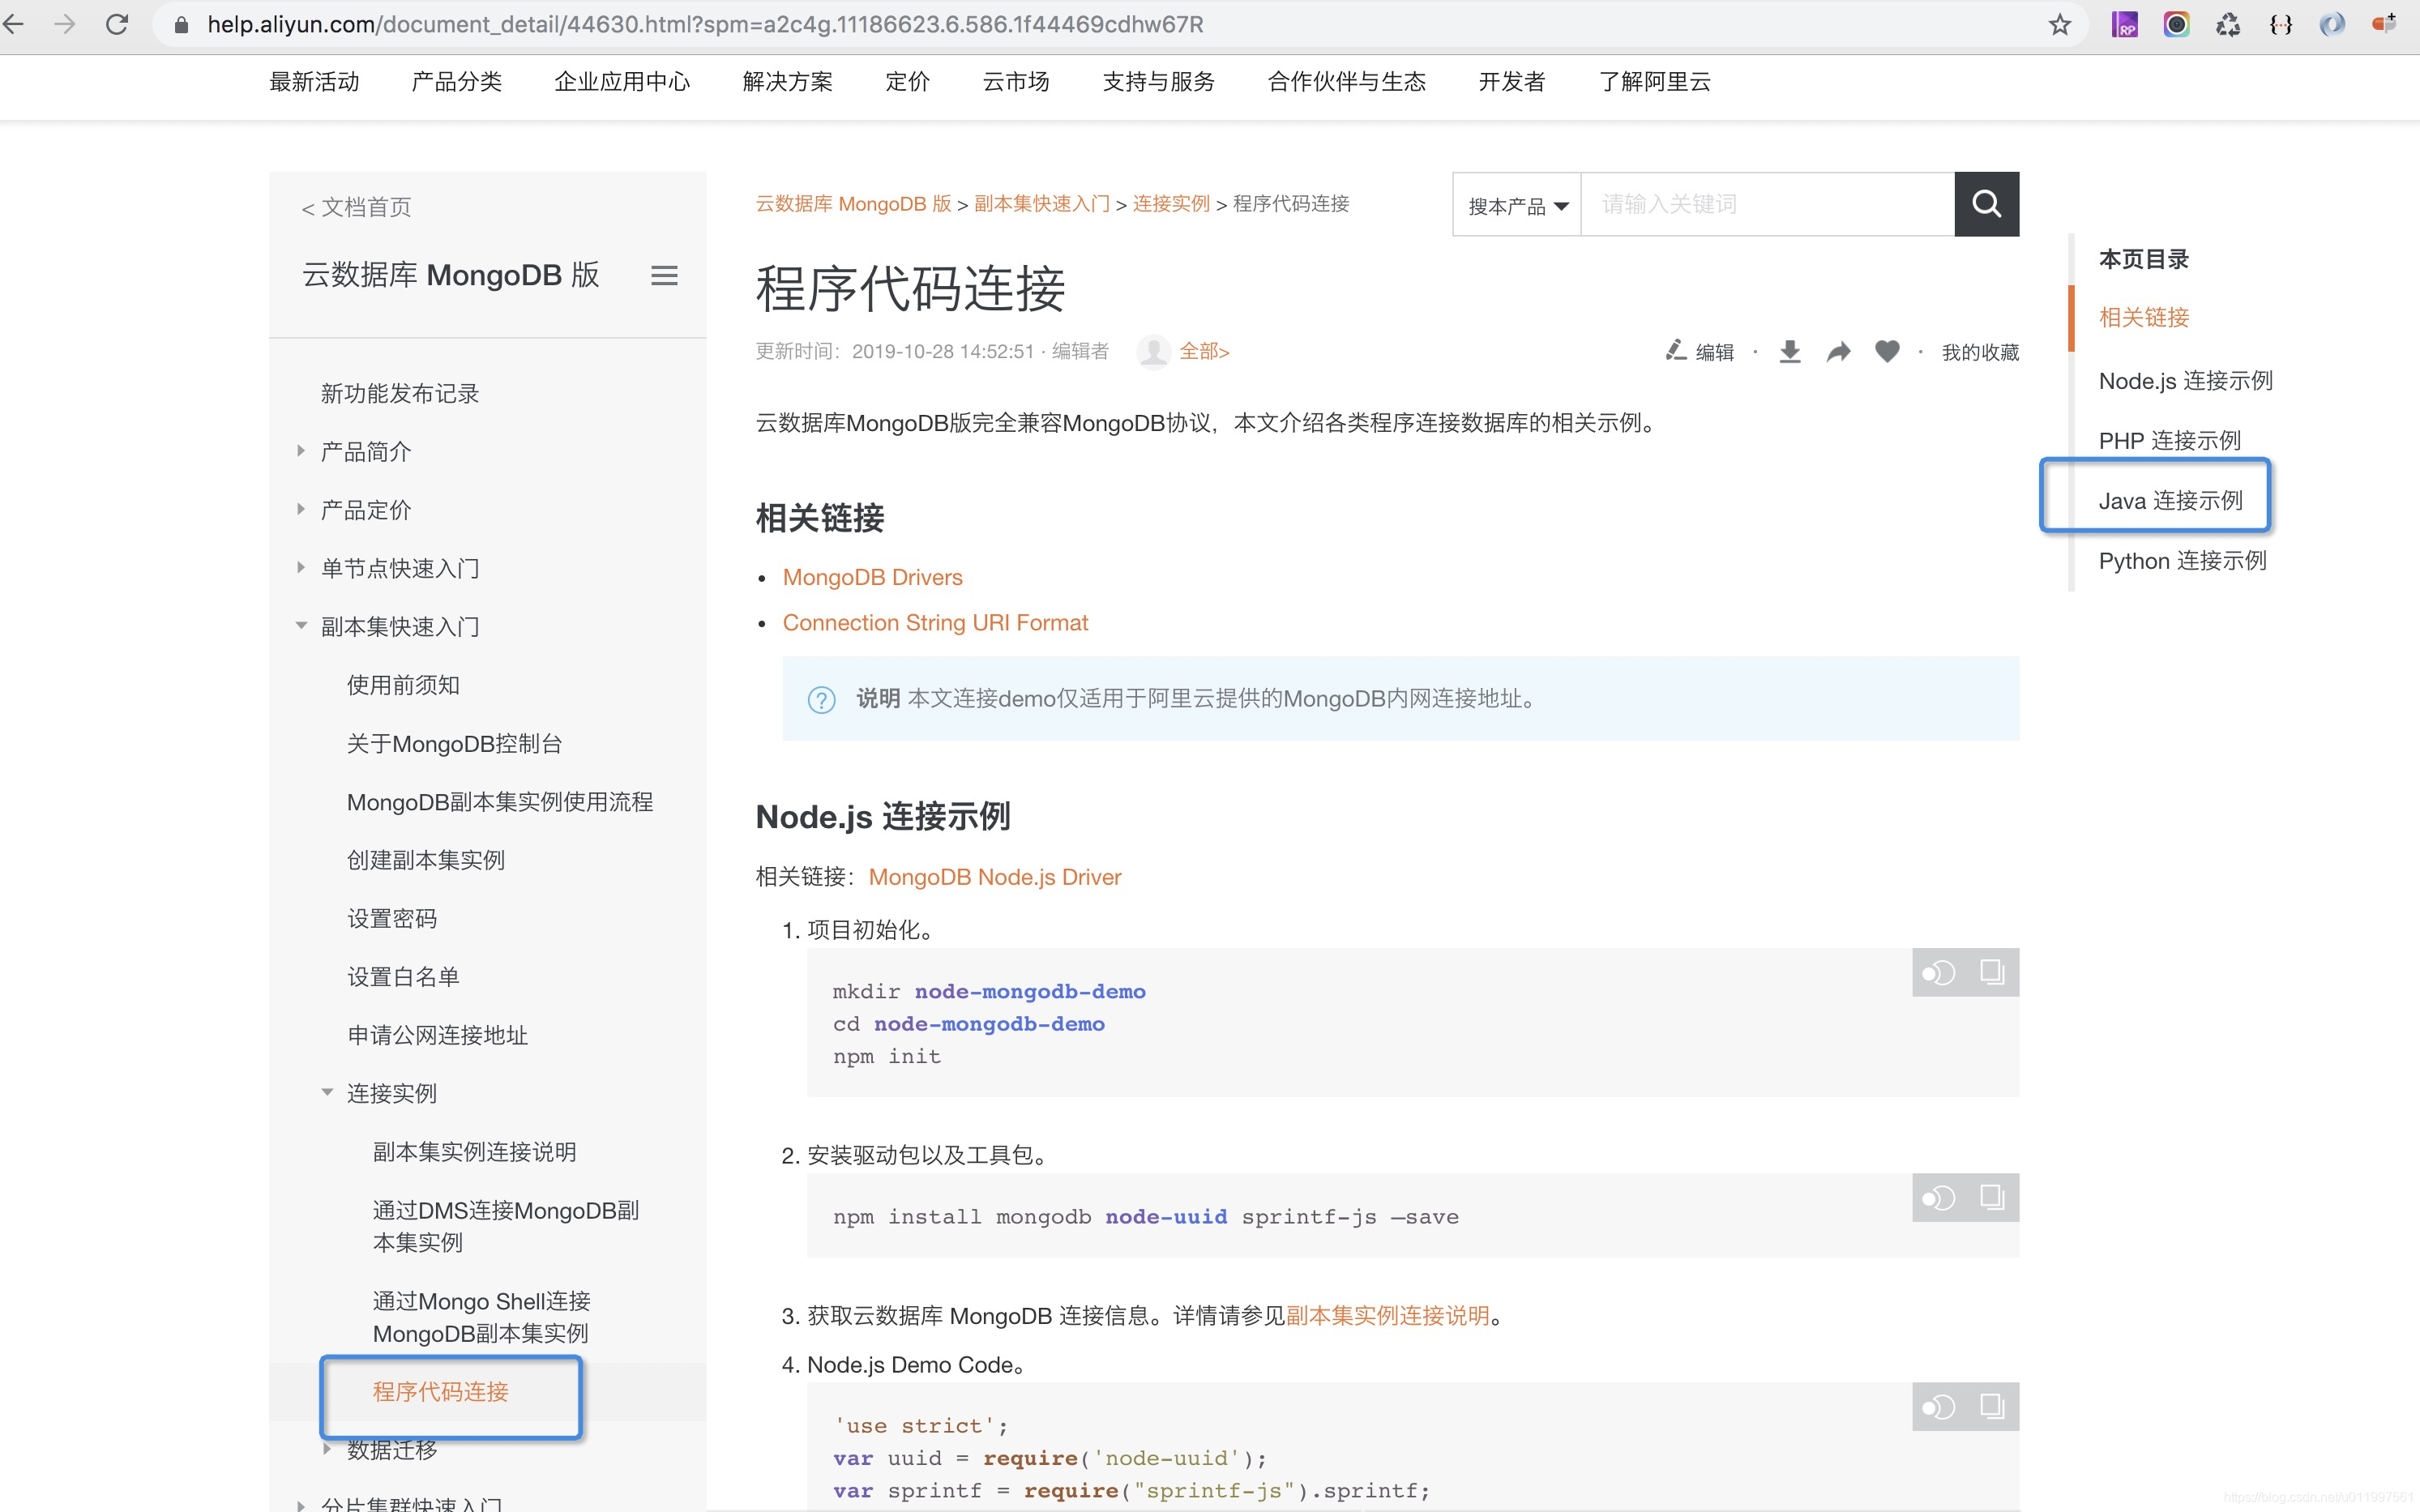Jump to PHP 连接示例 in page contents
This screenshot has width=2420, height=1512.
[2169, 441]
